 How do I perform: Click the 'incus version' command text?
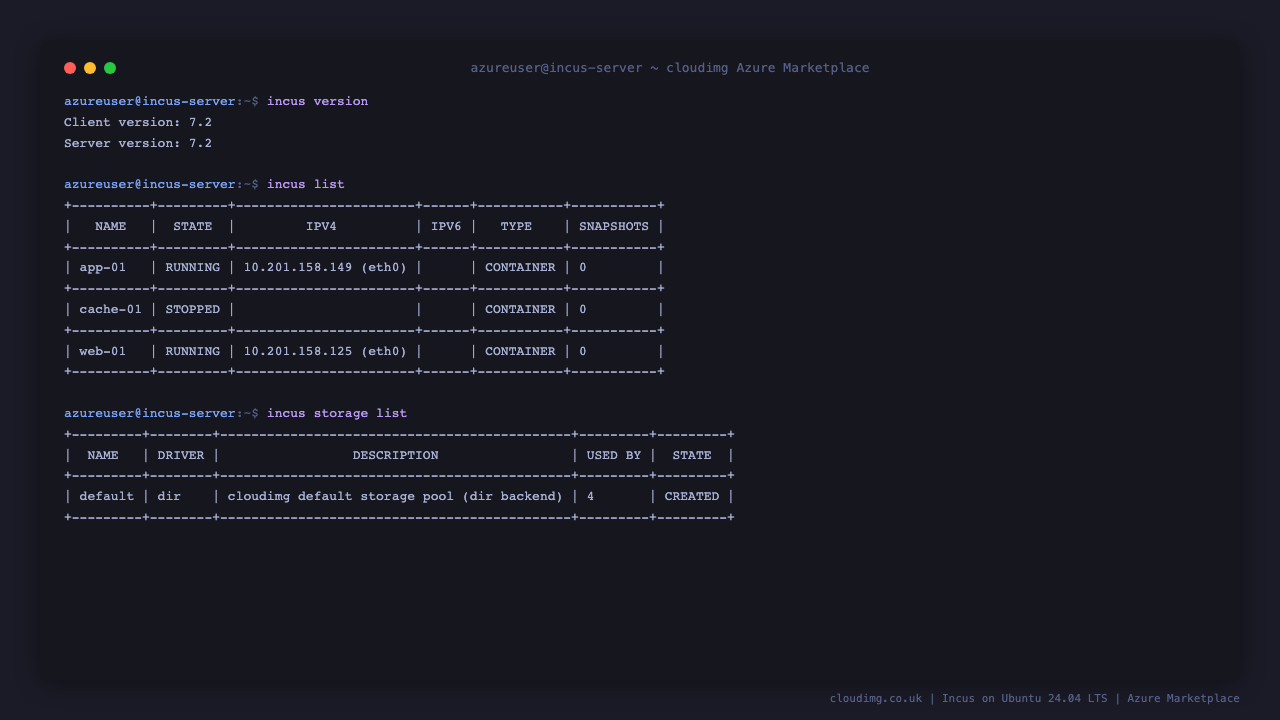click(x=317, y=101)
